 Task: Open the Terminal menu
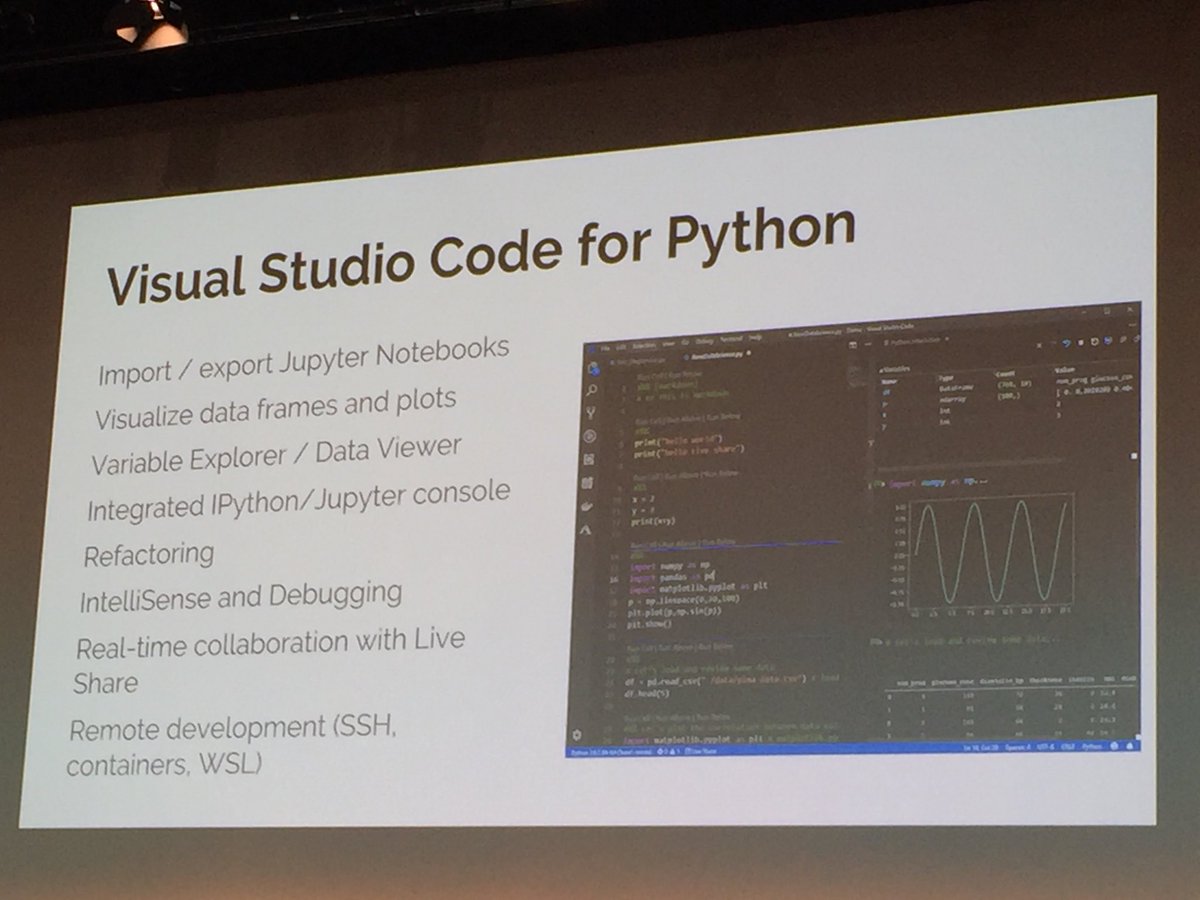point(730,338)
